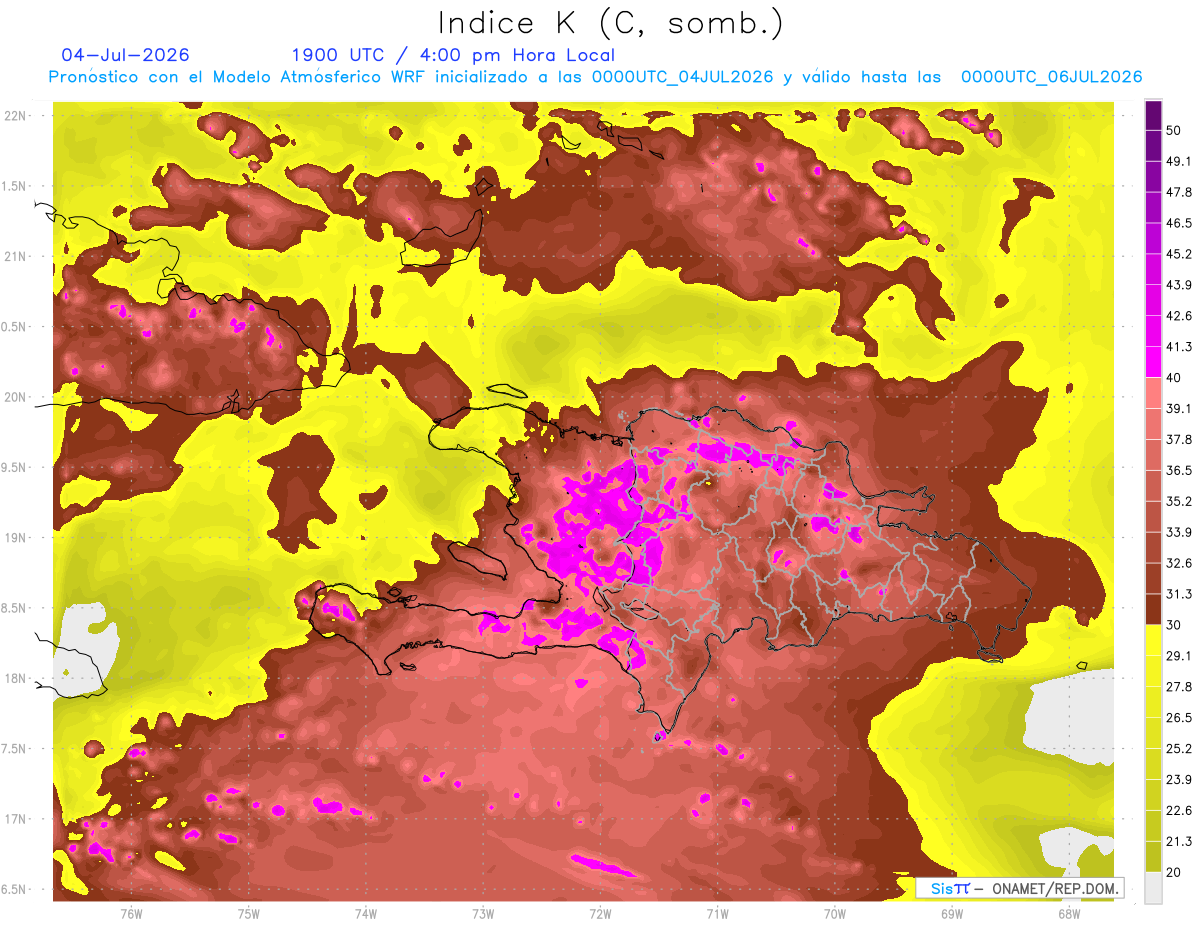Image resolution: width=1200 pixels, height=927 pixels.
Task: Click the title 'Indice K (C, somb.)'
Action: [x=610, y=24]
